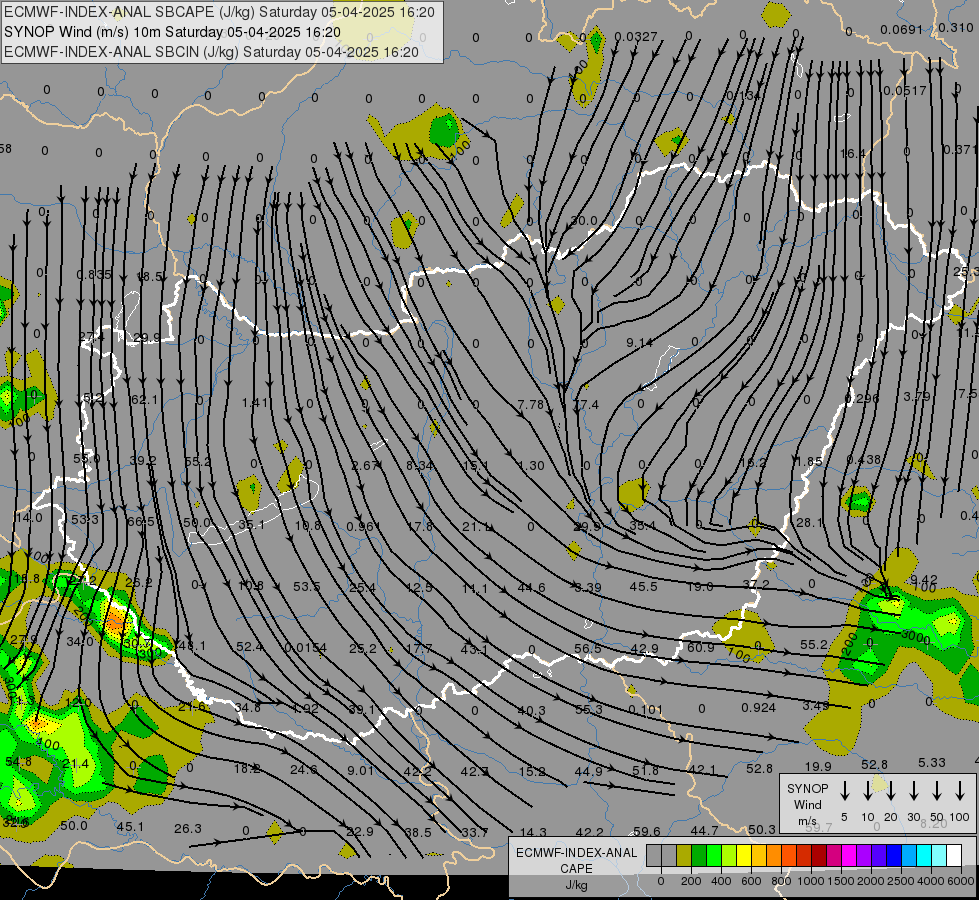Click the map value 0.0154
The image size is (979, 900).
(x=305, y=648)
